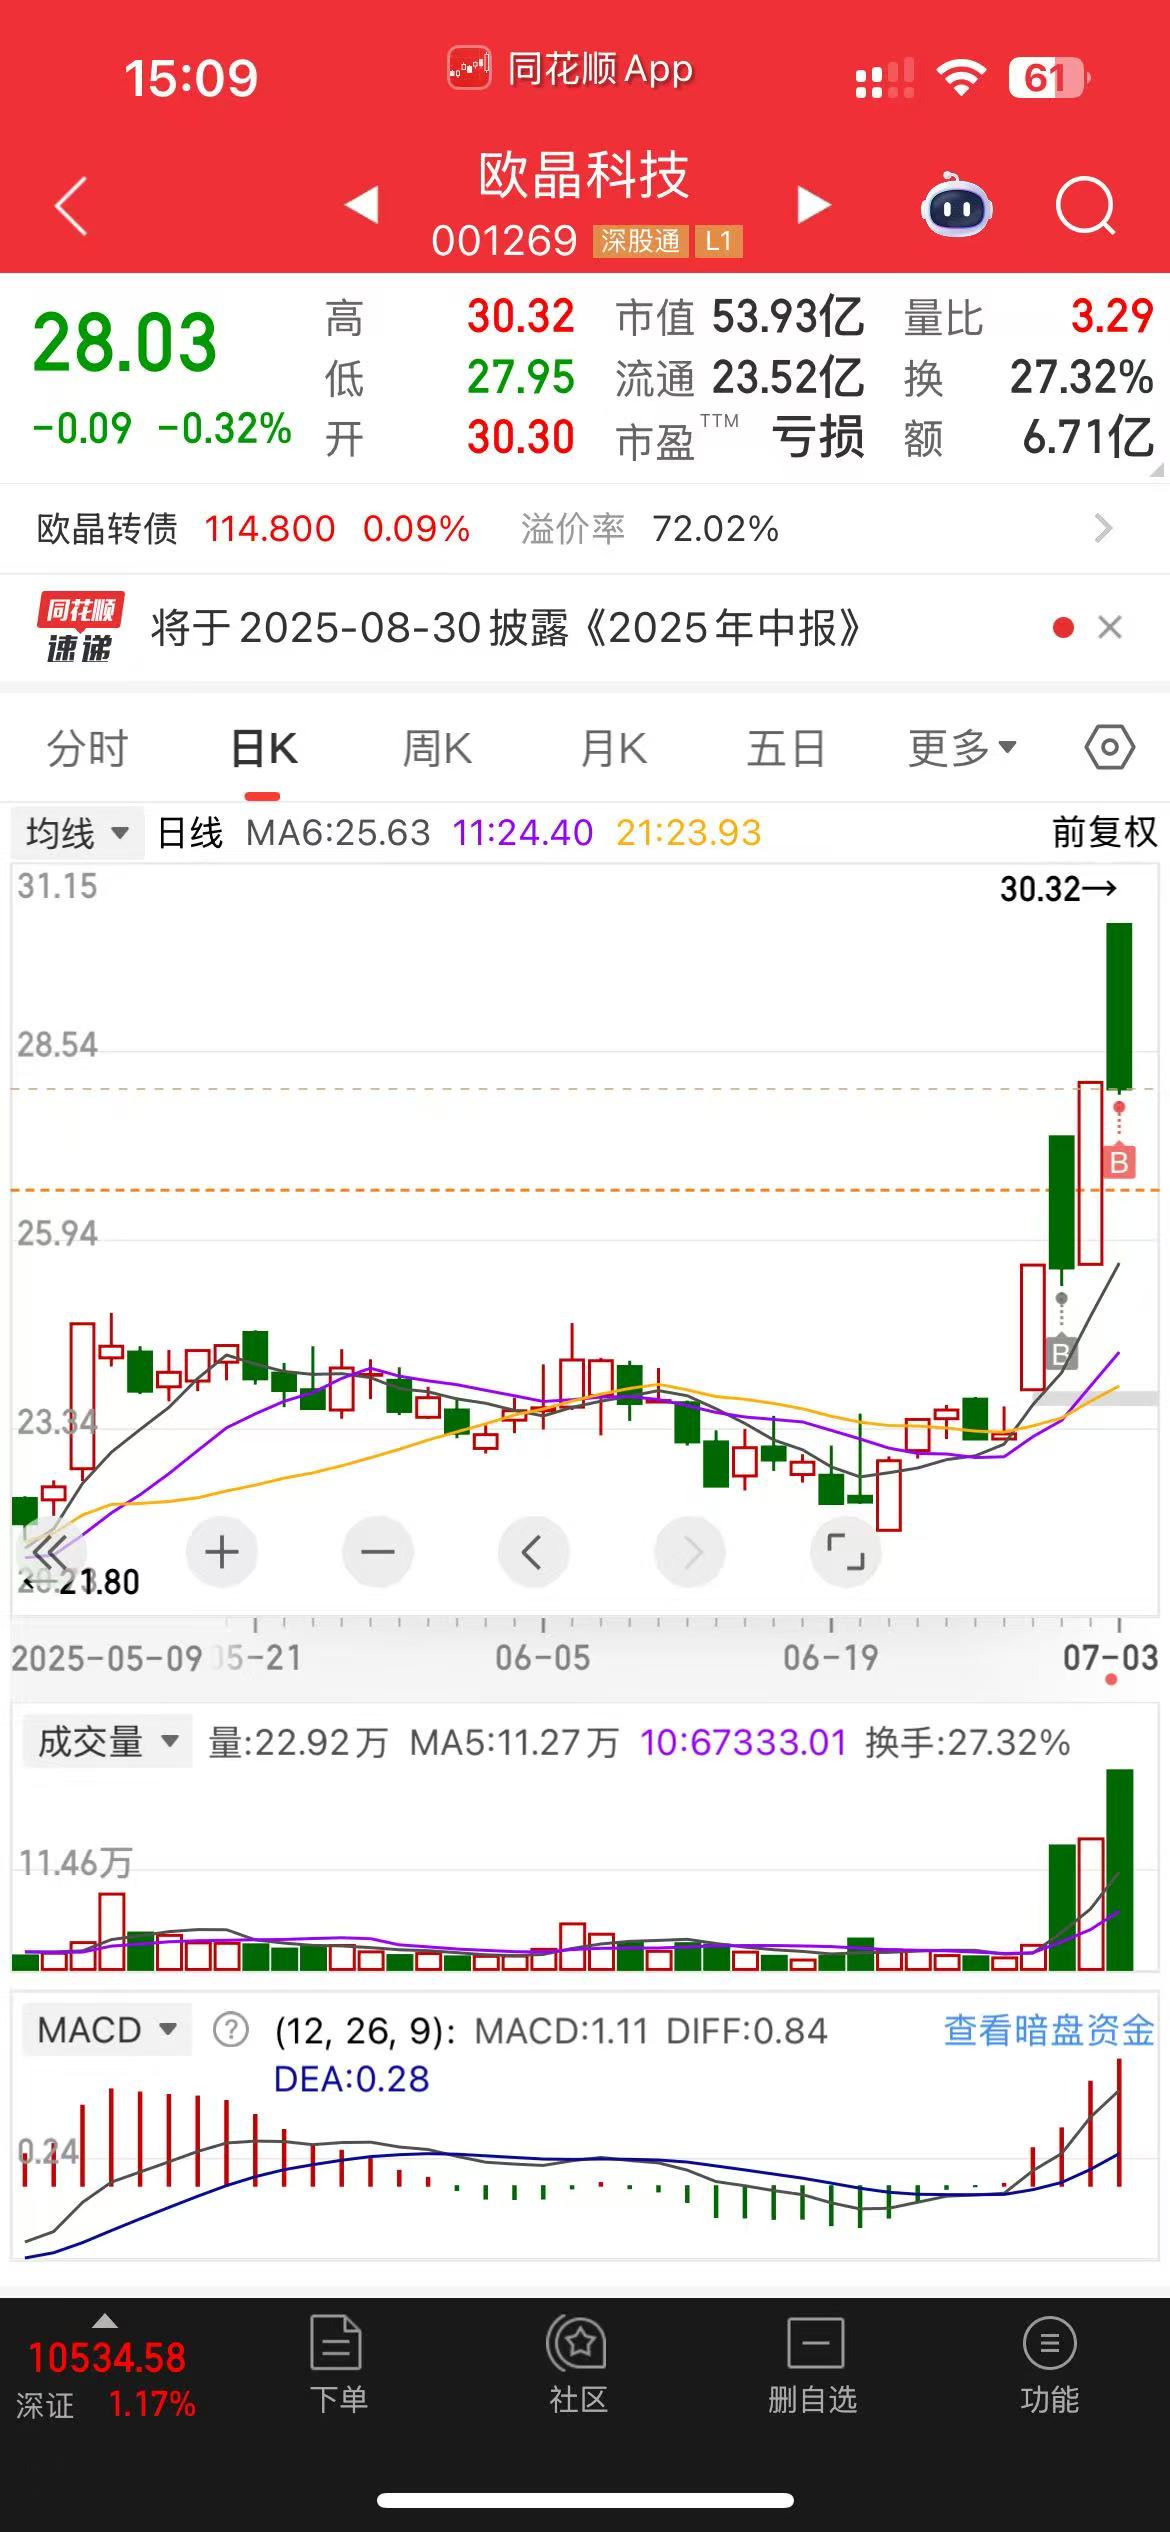Tap 换手:27.32% in volume panel
This screenshot has width=1170, height=2532.
(x=967, y=1742)
